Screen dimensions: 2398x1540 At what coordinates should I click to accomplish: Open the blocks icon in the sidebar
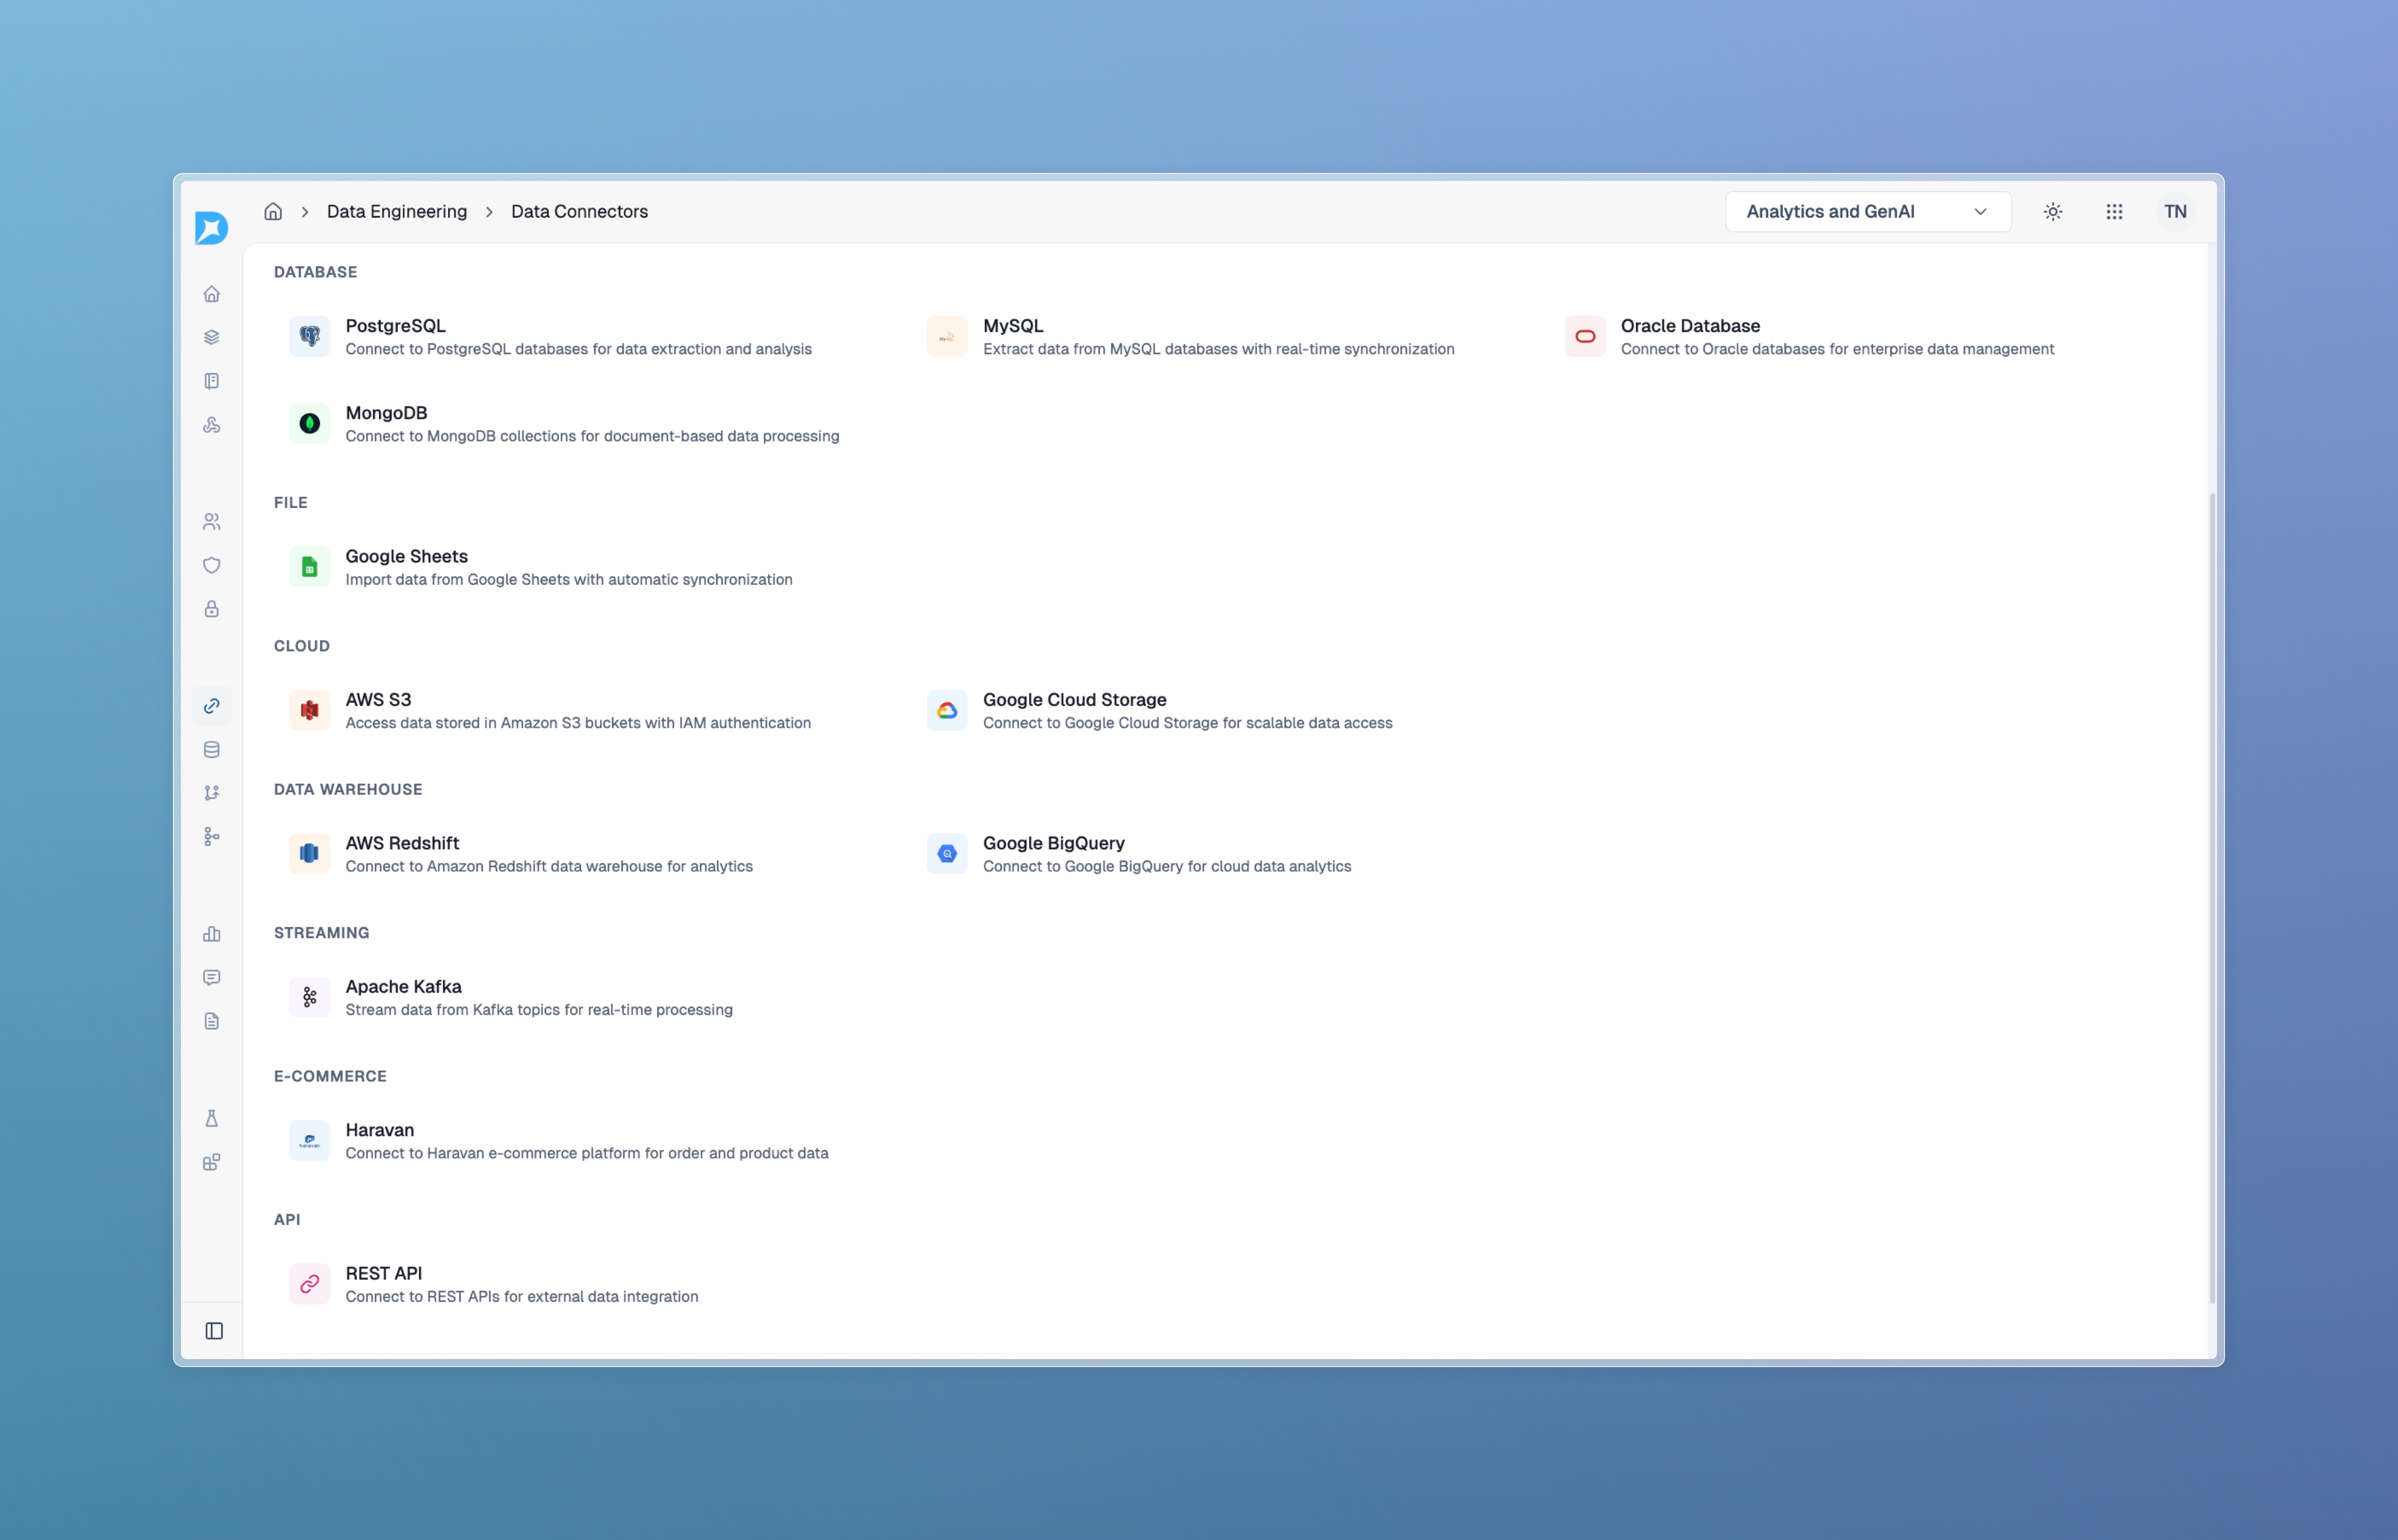[212, 1162]
